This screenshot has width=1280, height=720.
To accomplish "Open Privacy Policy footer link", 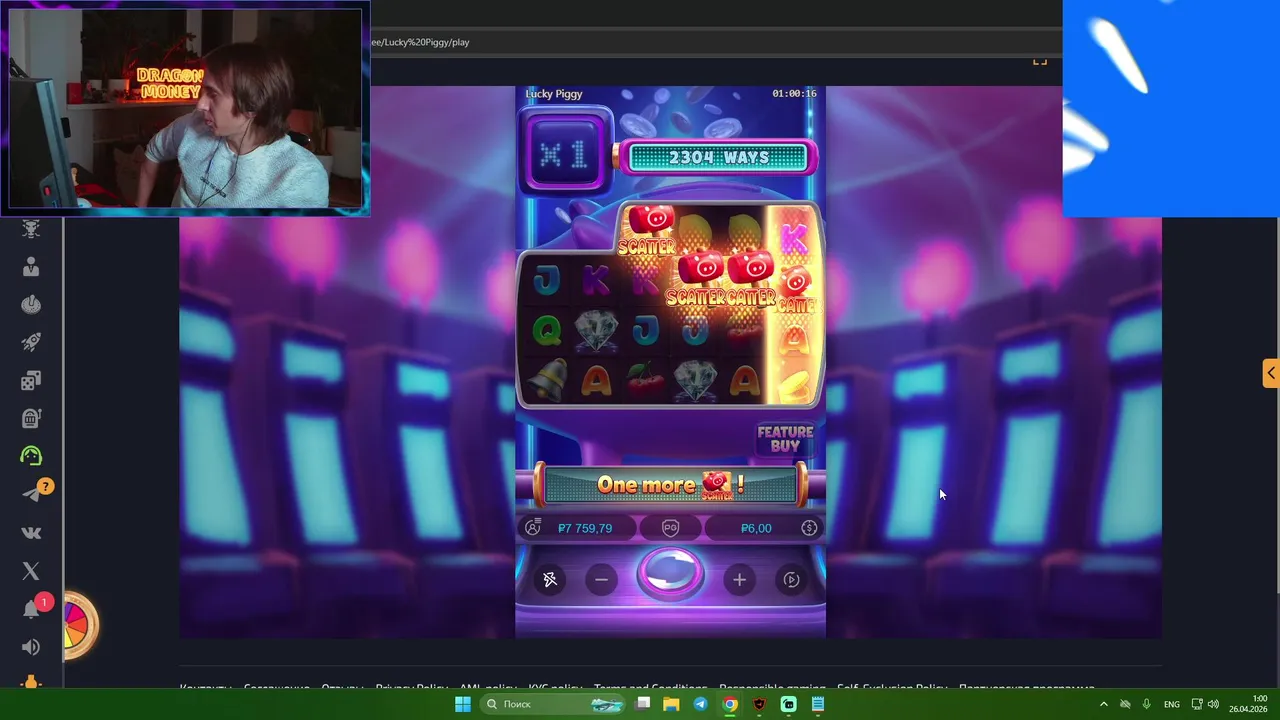I will tap(411, 688).
